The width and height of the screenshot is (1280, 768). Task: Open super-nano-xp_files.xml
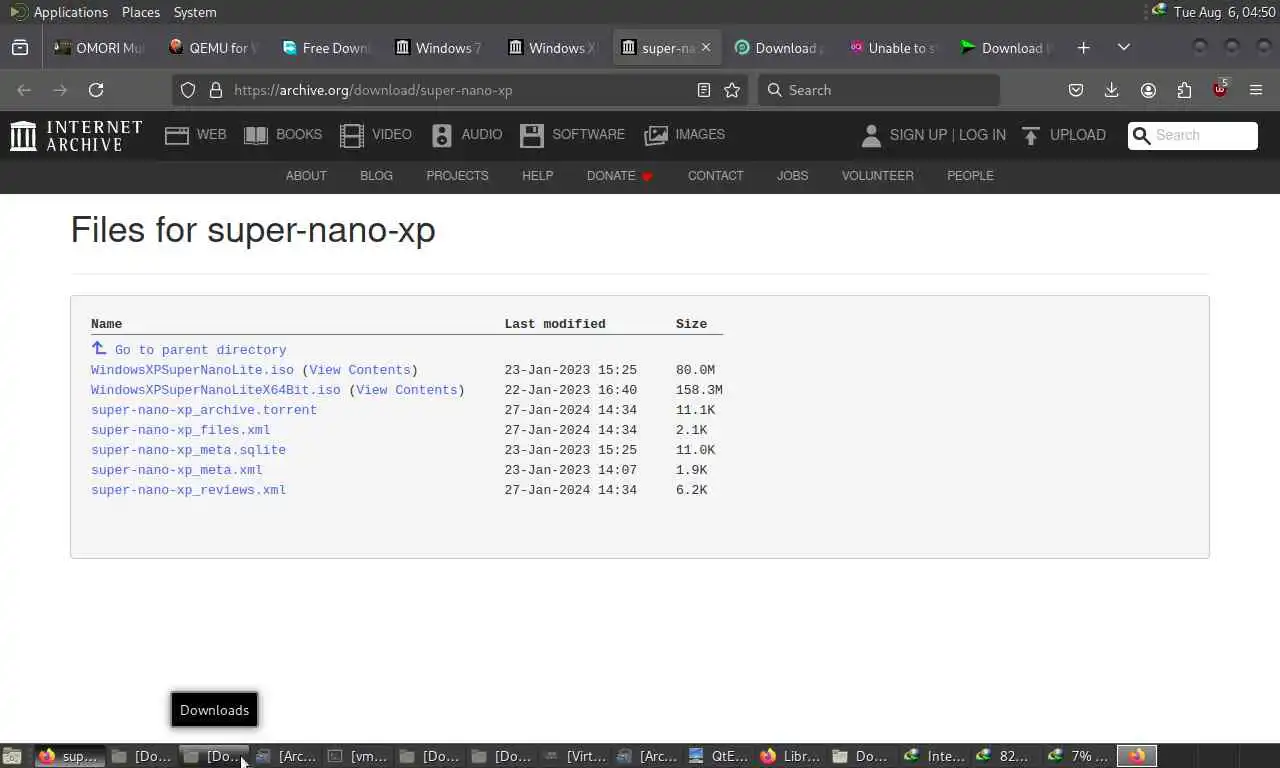180,430
